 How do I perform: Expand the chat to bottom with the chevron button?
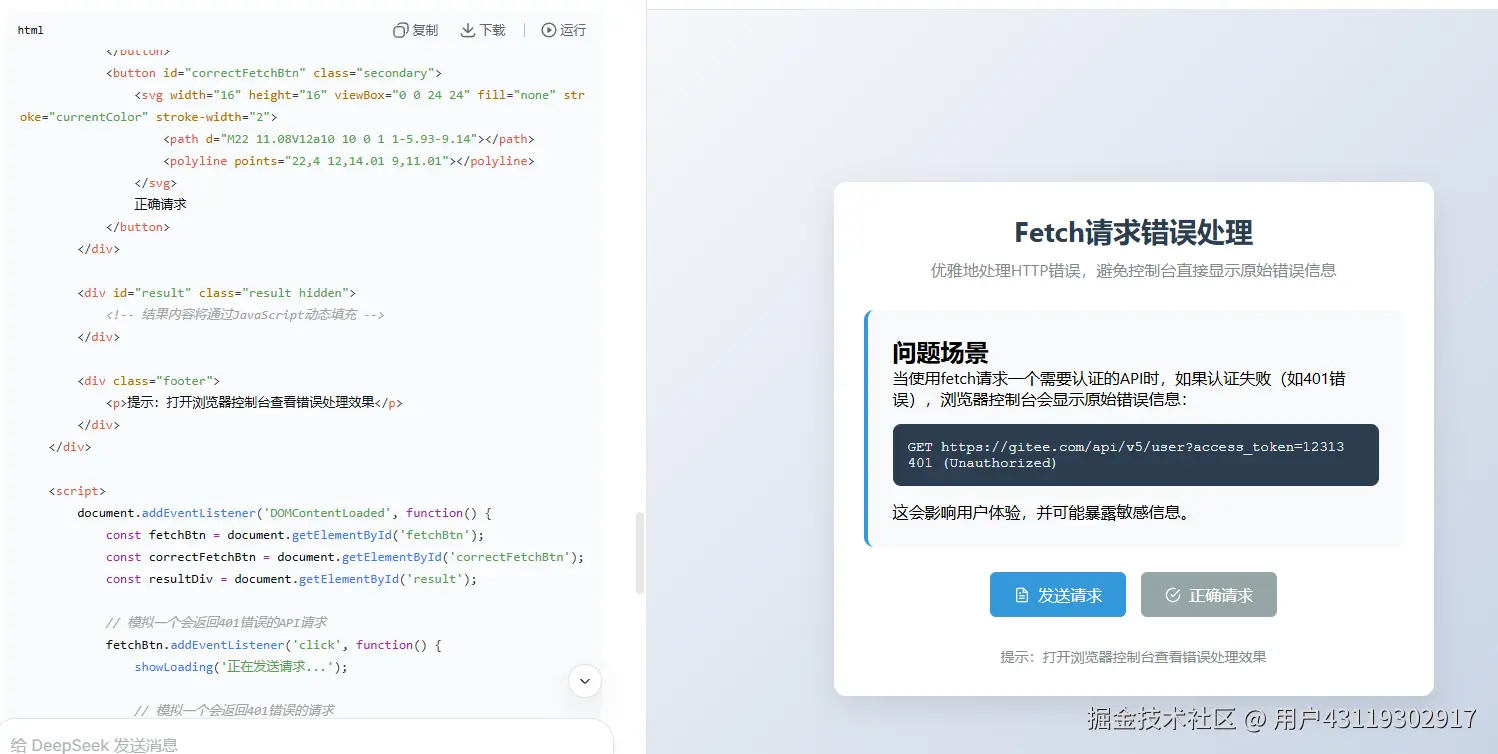point(584,680)
